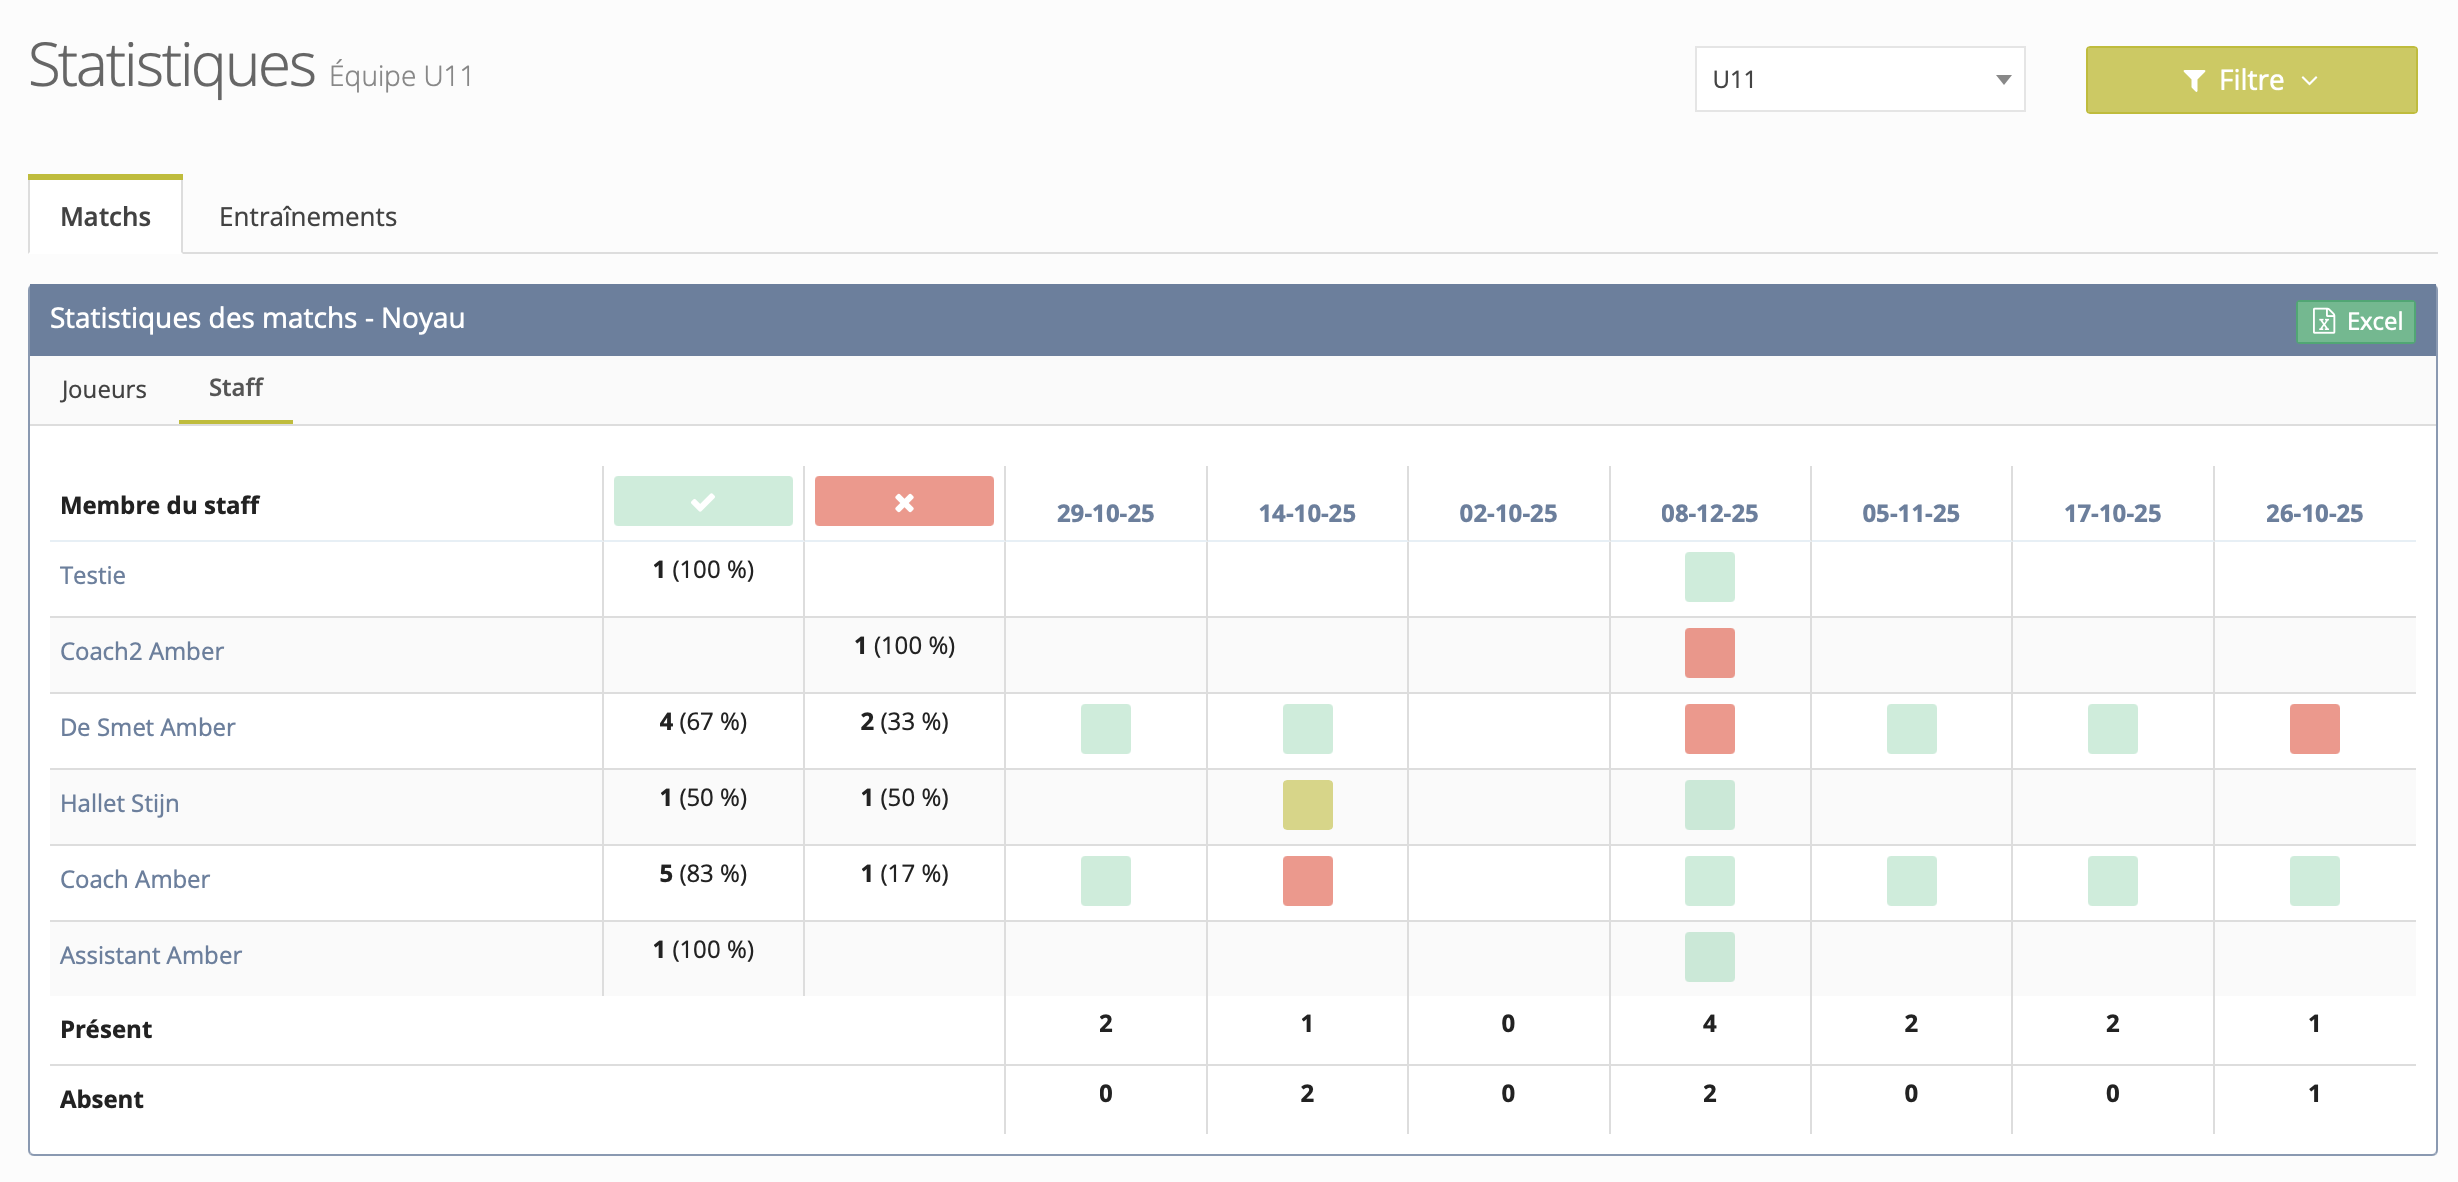Click the green checkmark present column header

tap(703, 501)
